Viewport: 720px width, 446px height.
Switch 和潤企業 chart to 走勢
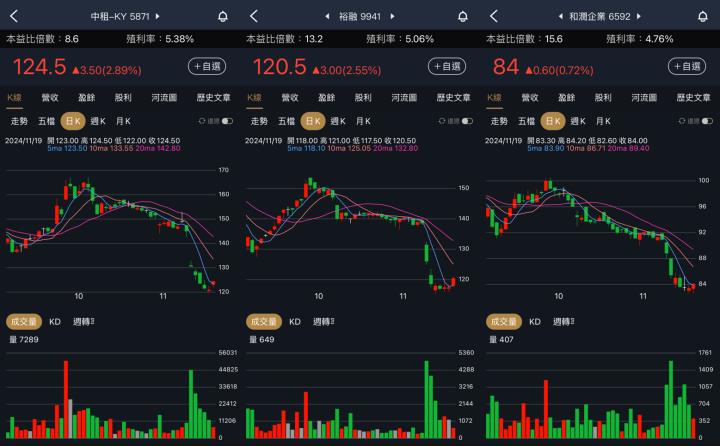[499, 121]
